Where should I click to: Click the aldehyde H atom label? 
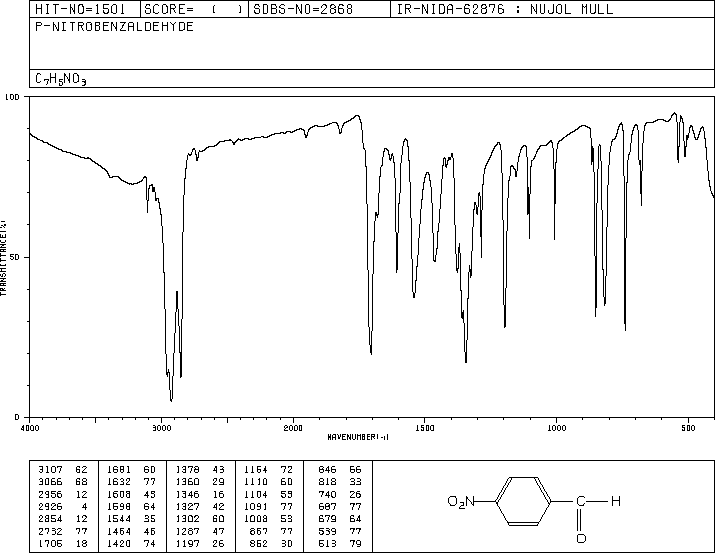pyautogui.click(x=616, y=501)
